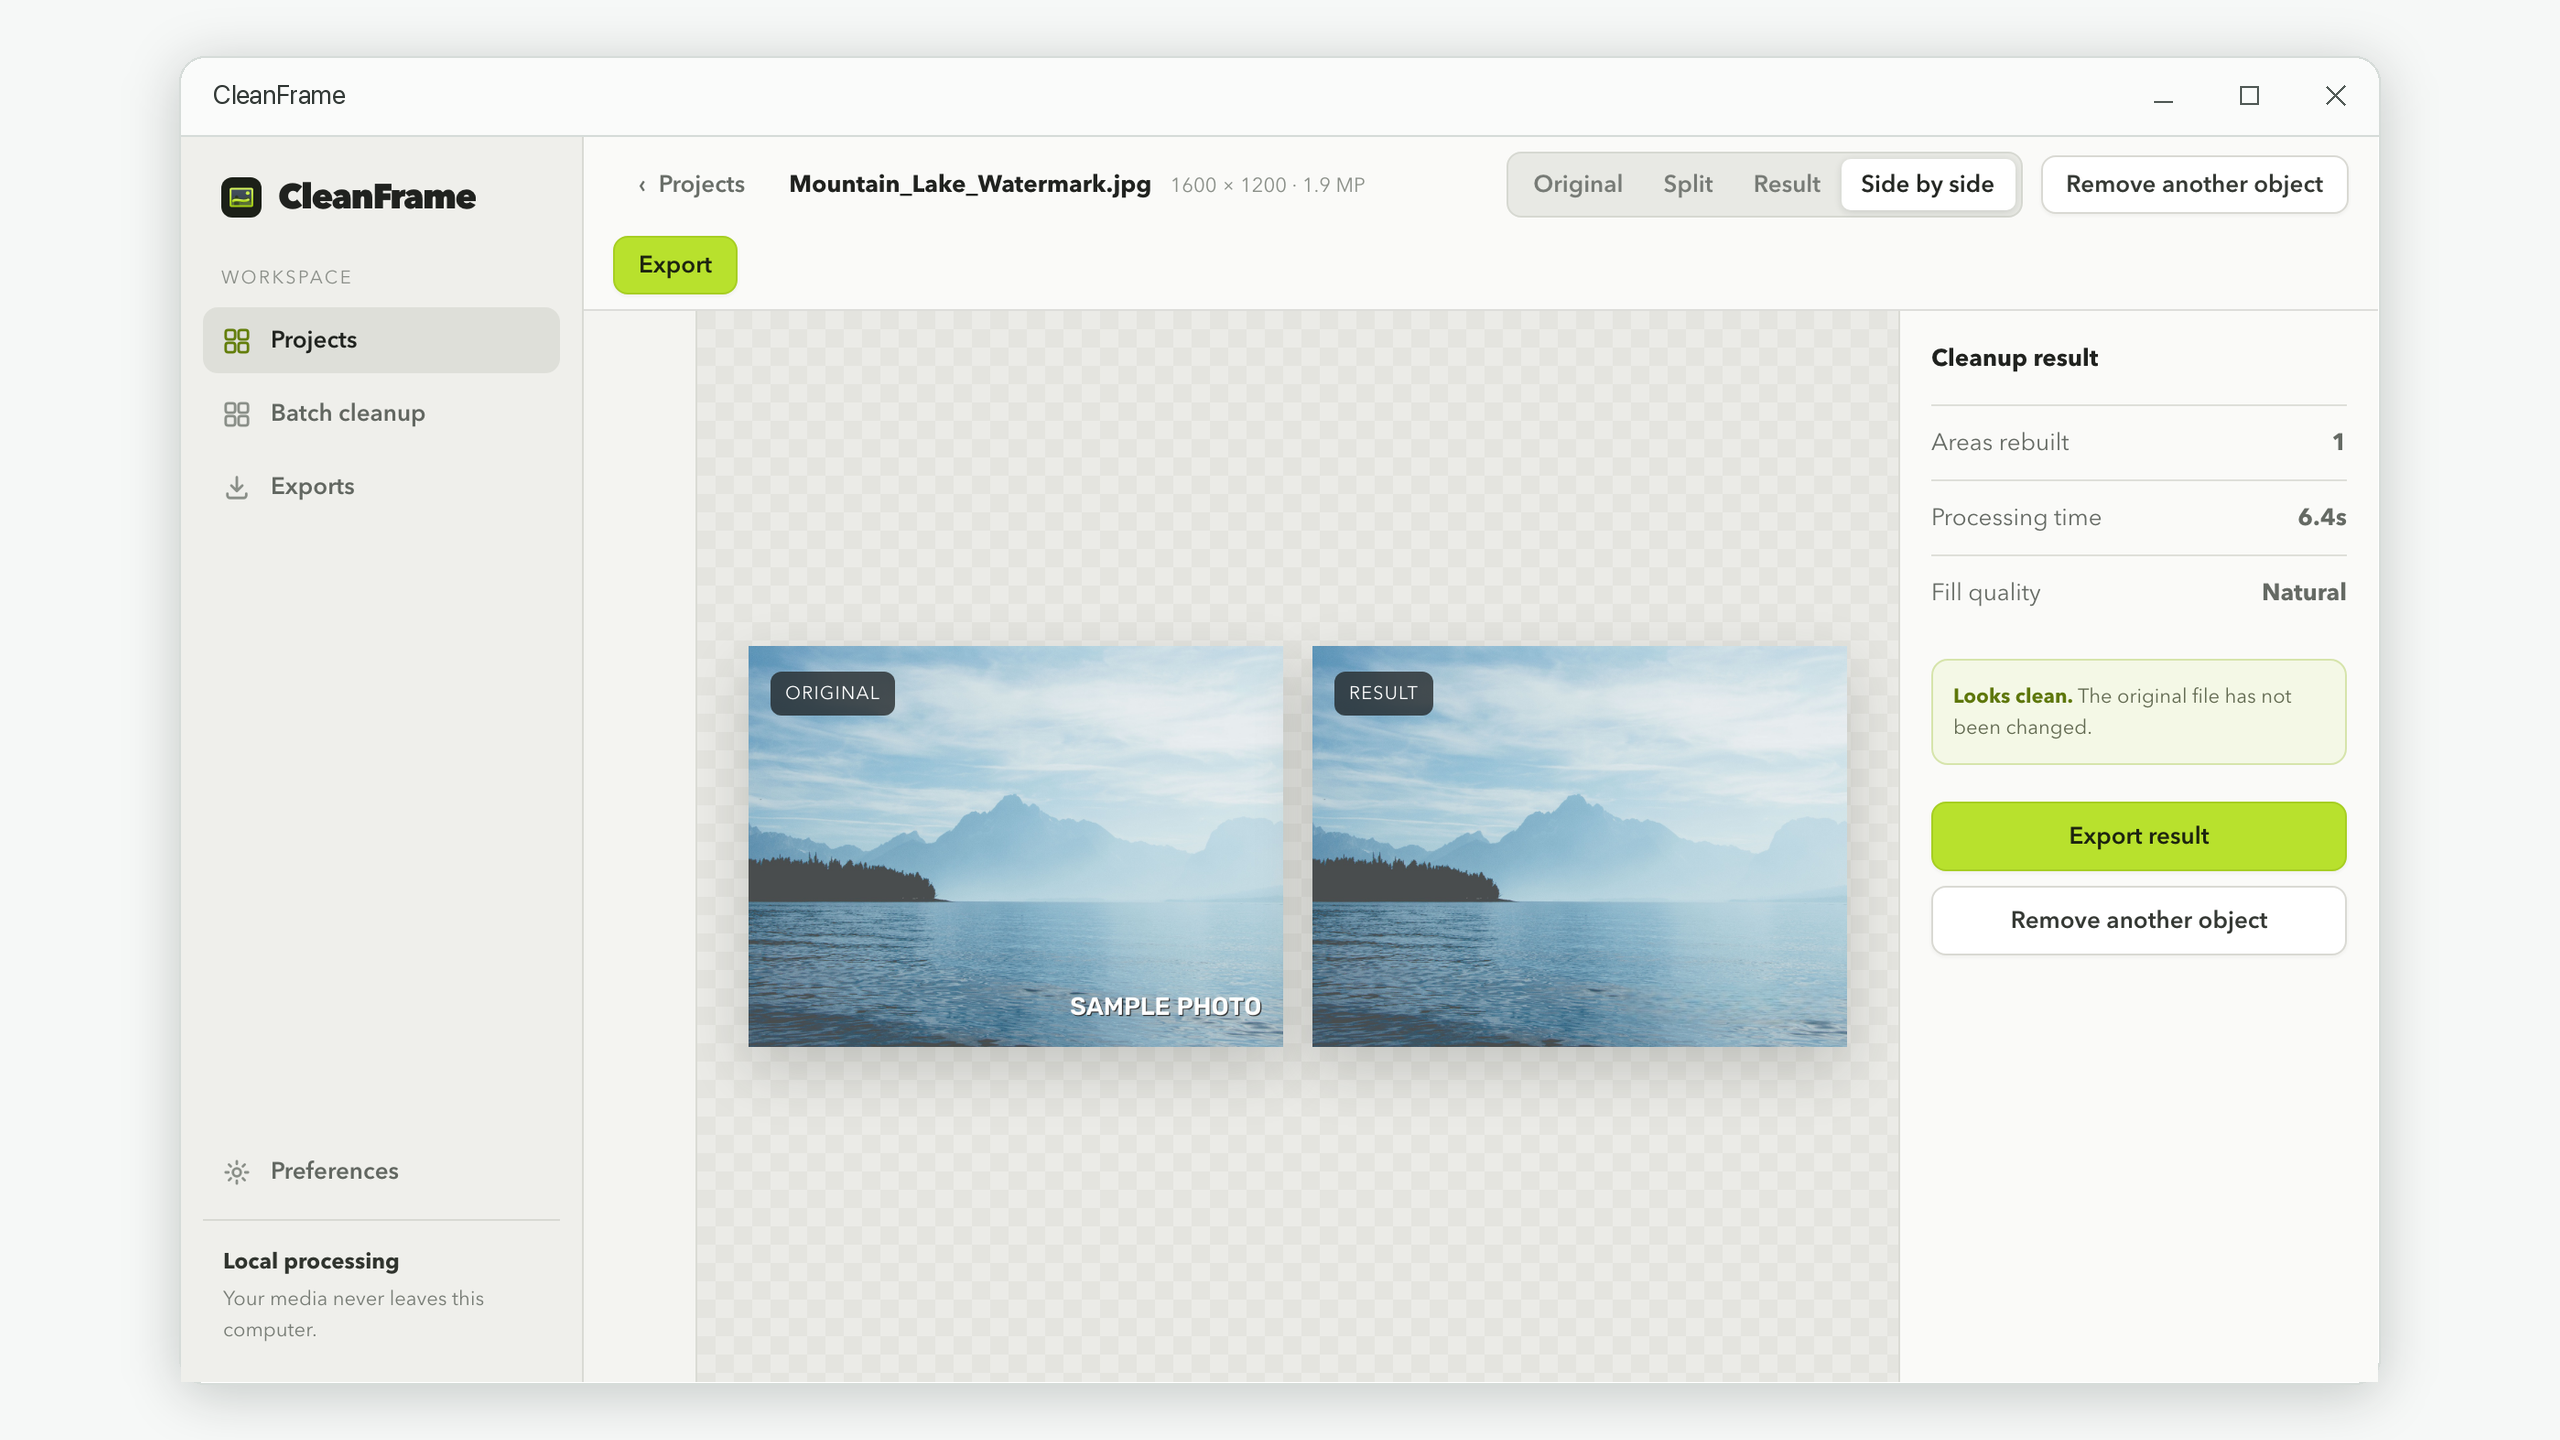Minimize the CleanFrame window
Screen dimensions: 2560x1440
[2163, 96]
